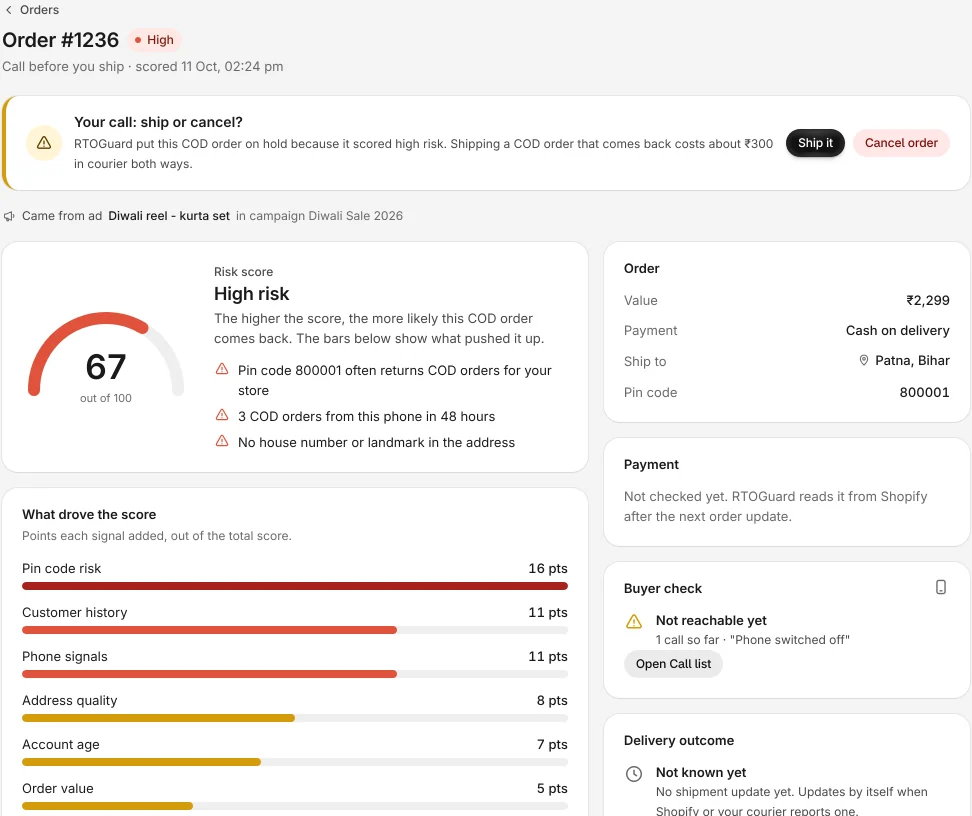This screenshot has height=816, width=972.
Task: Click the Not checked yet payment message
Action: pyautogui.click(x=775, y=507)
